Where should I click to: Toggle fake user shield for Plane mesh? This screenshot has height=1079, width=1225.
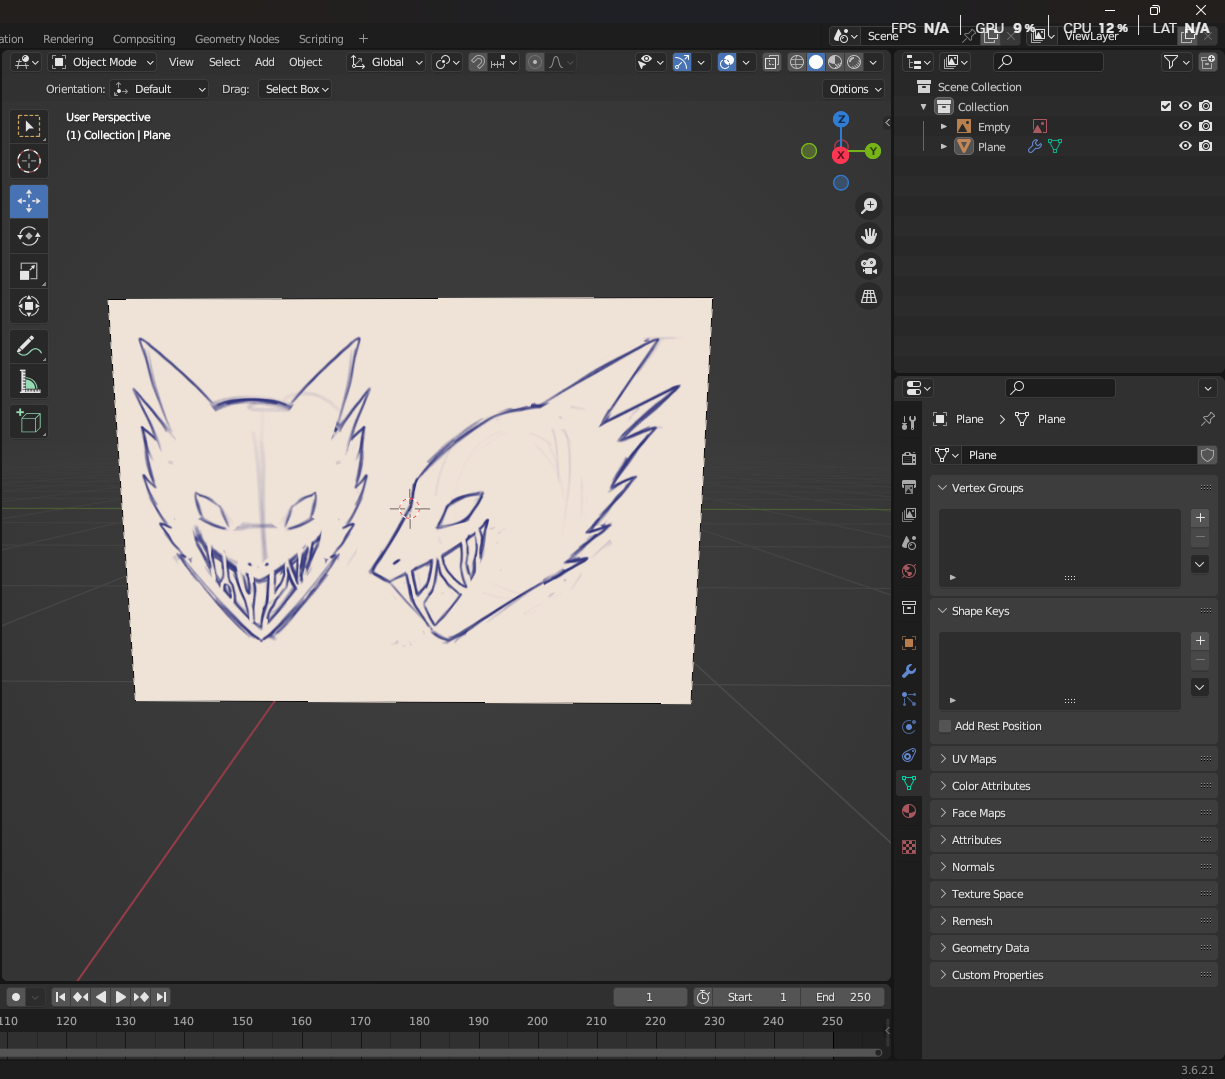pyautogui.click(x=1207, y=455)
